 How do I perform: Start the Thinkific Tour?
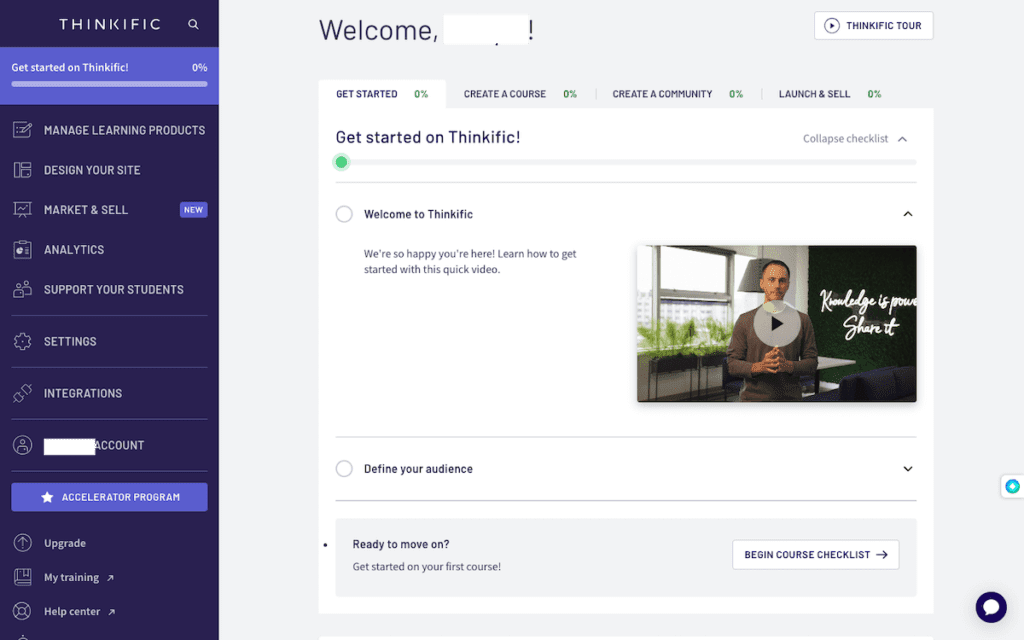(873, 25)
